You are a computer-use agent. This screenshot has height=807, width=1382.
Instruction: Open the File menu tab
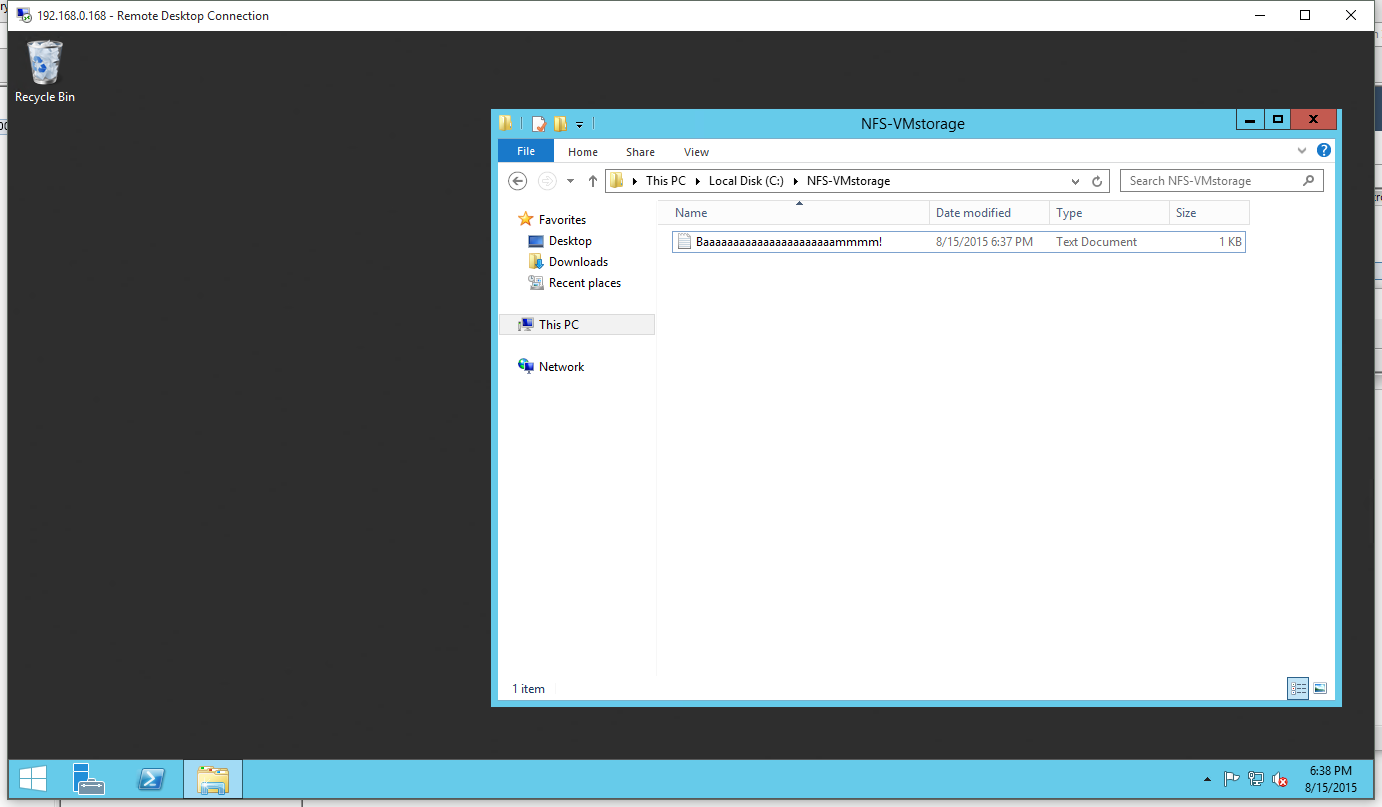pyautogui.click(x=525, y=151)
